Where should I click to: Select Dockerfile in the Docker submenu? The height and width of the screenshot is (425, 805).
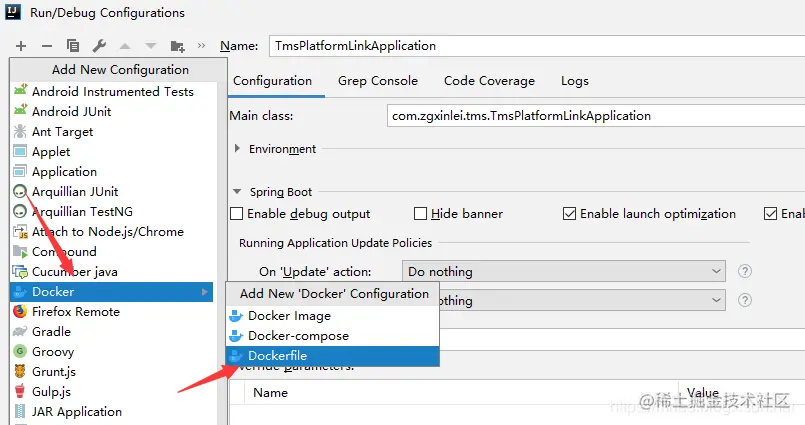click(x=333, y=356)
